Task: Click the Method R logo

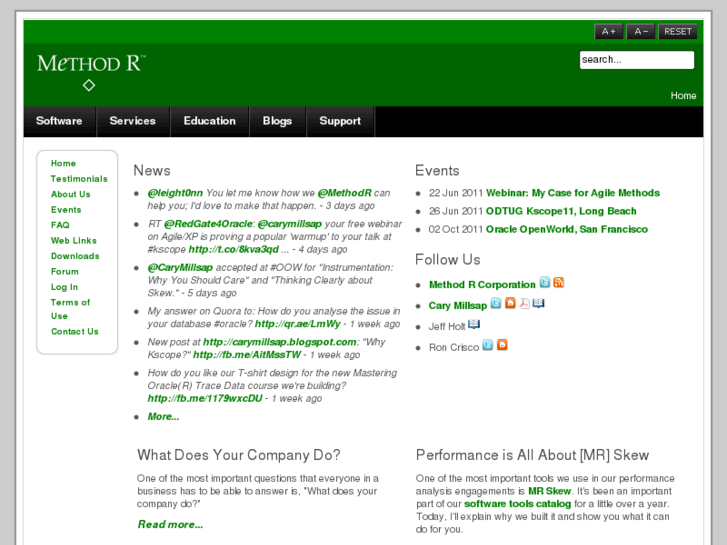Action: click(90, 65)
